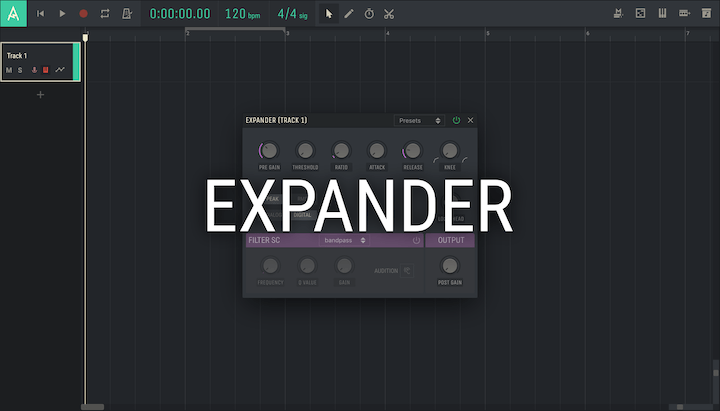This screenshot has width=720, height=411.
Task: Close the Expander window
Action: click(x=470, y=120)
